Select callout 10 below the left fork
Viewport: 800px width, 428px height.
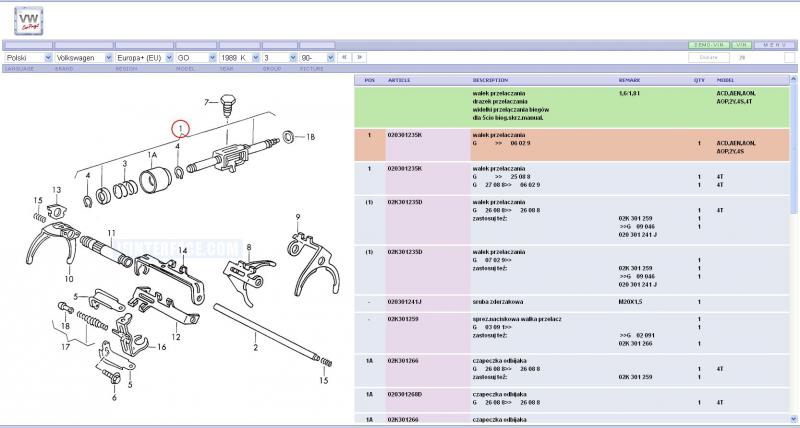tap(69, 279)
